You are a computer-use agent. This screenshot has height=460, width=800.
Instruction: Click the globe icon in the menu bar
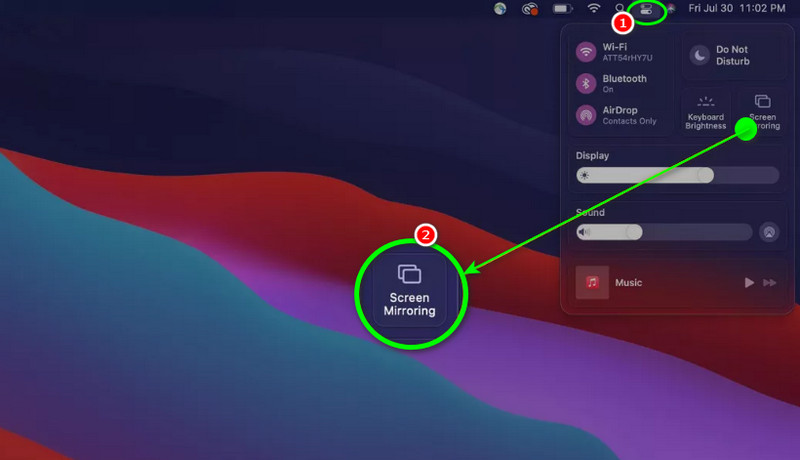[x=500, y=9]
